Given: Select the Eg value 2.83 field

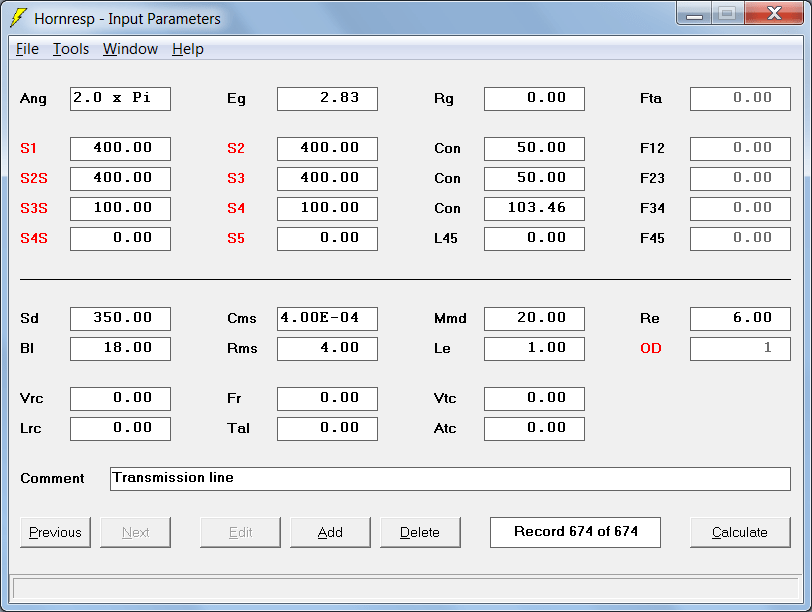Looking at the screenshot, I should pos(327,99).
